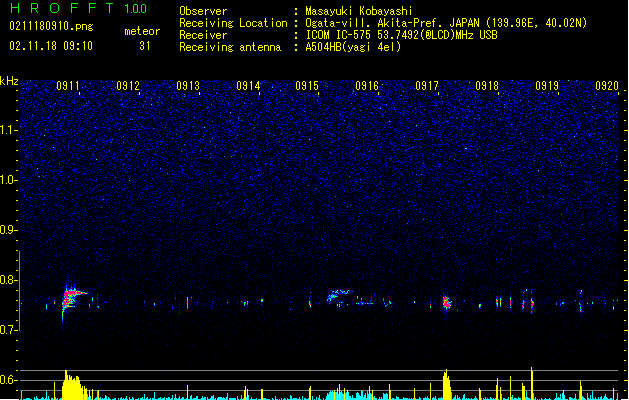This screenshot has width=629, height=400.
Task: Click the date stamp 02.11.18 09:10
Action: [51, 46]
